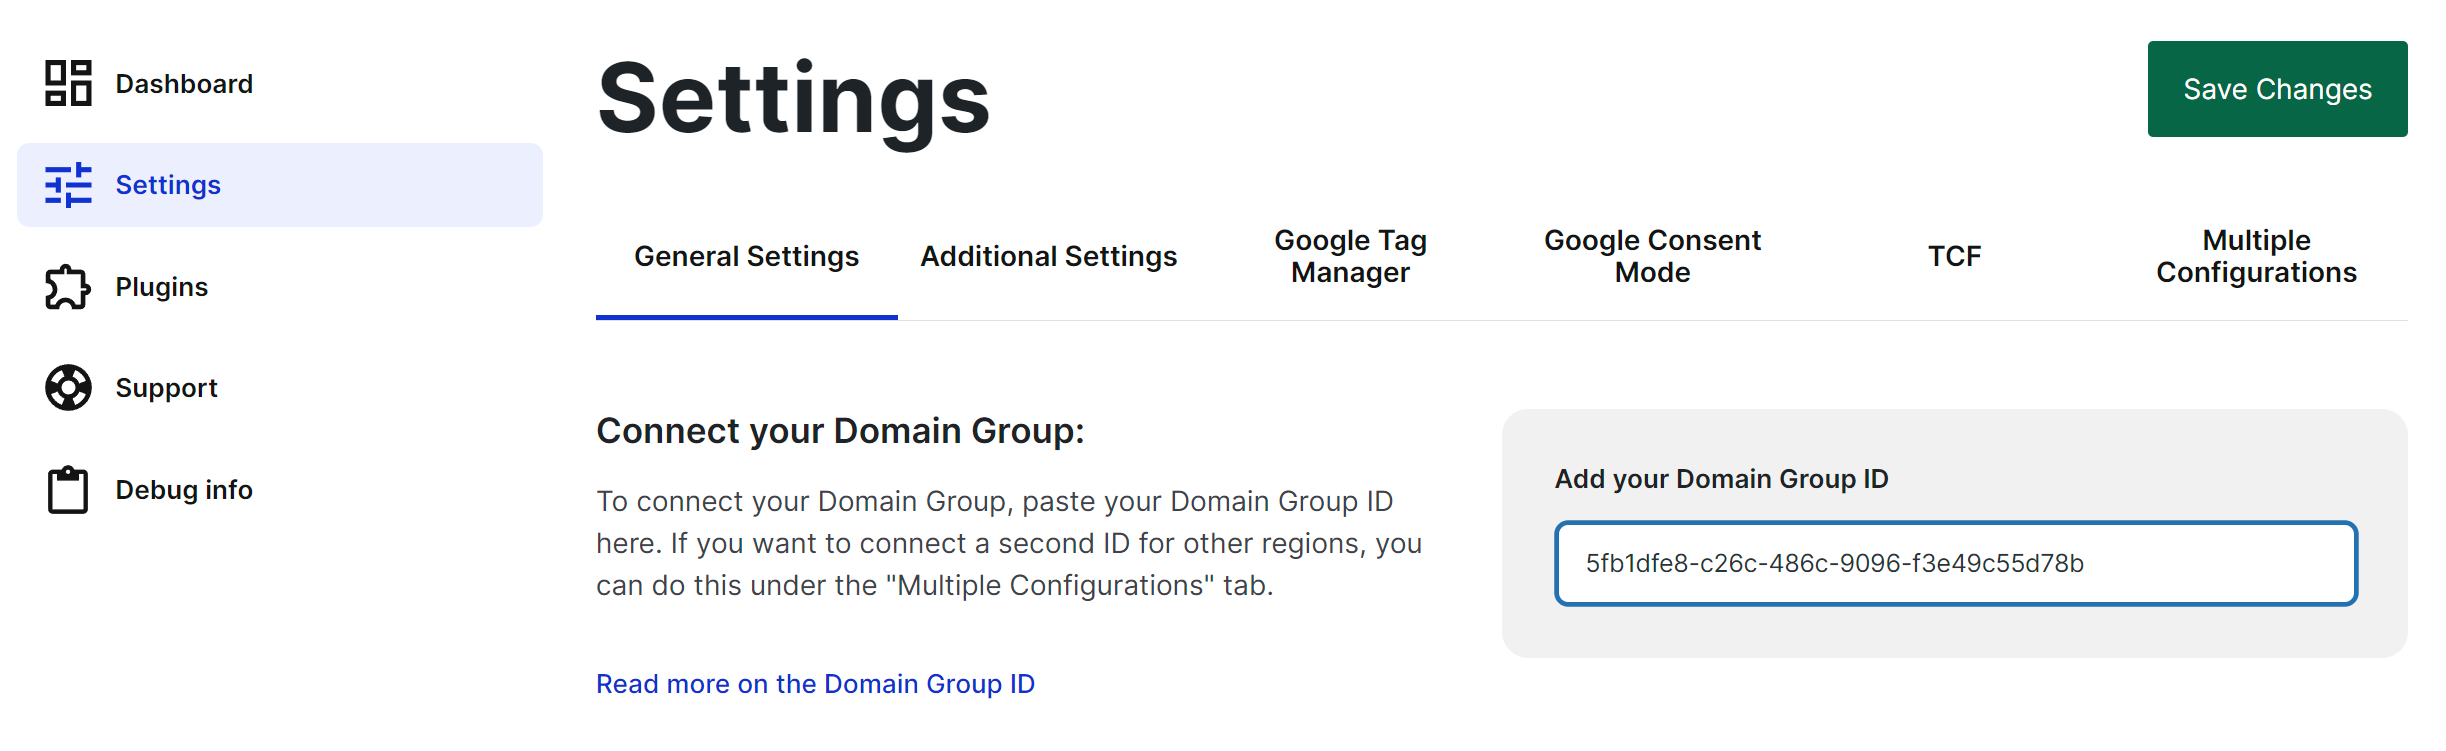Open the Debug info text entry
The image size is (2446, 751).
pyautogui.click(x=184, y=490)
